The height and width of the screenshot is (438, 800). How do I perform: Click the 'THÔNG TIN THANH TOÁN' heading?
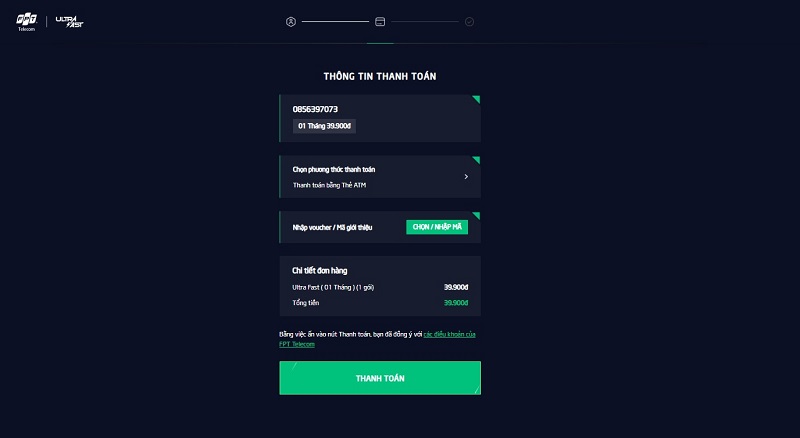(x=380, y=76)
